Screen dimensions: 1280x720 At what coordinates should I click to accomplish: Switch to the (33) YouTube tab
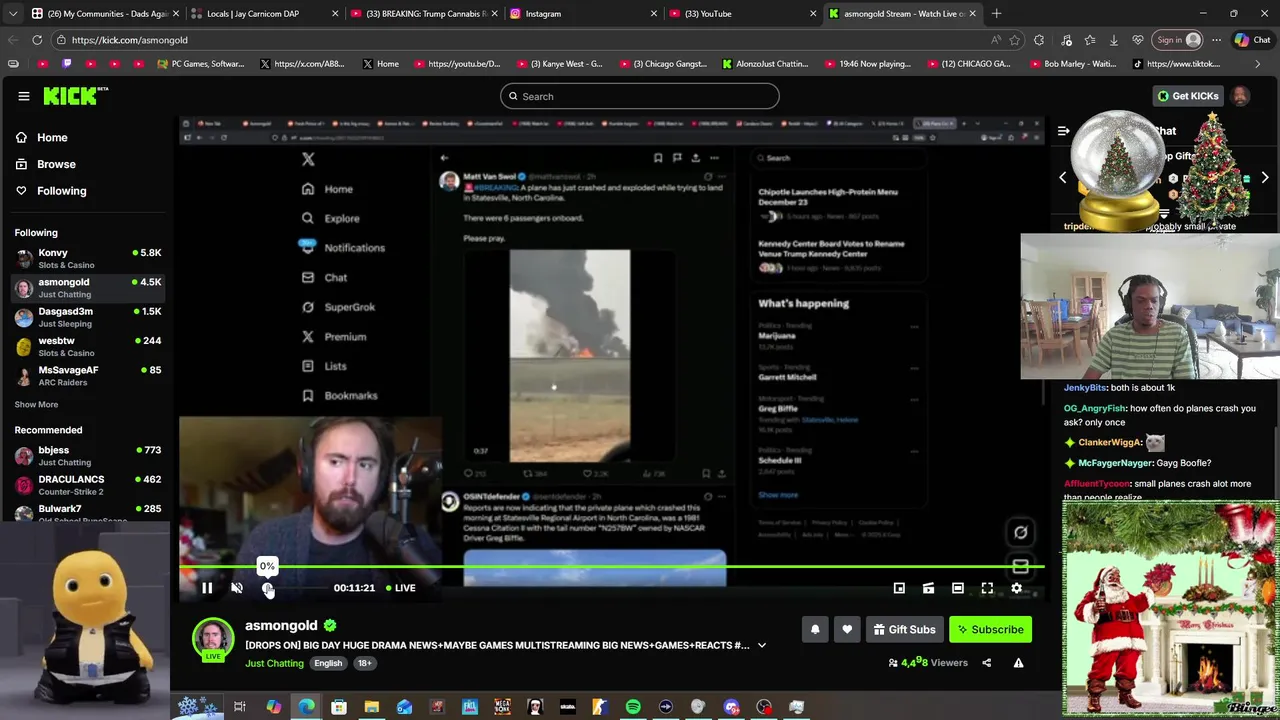click(741, 14)
